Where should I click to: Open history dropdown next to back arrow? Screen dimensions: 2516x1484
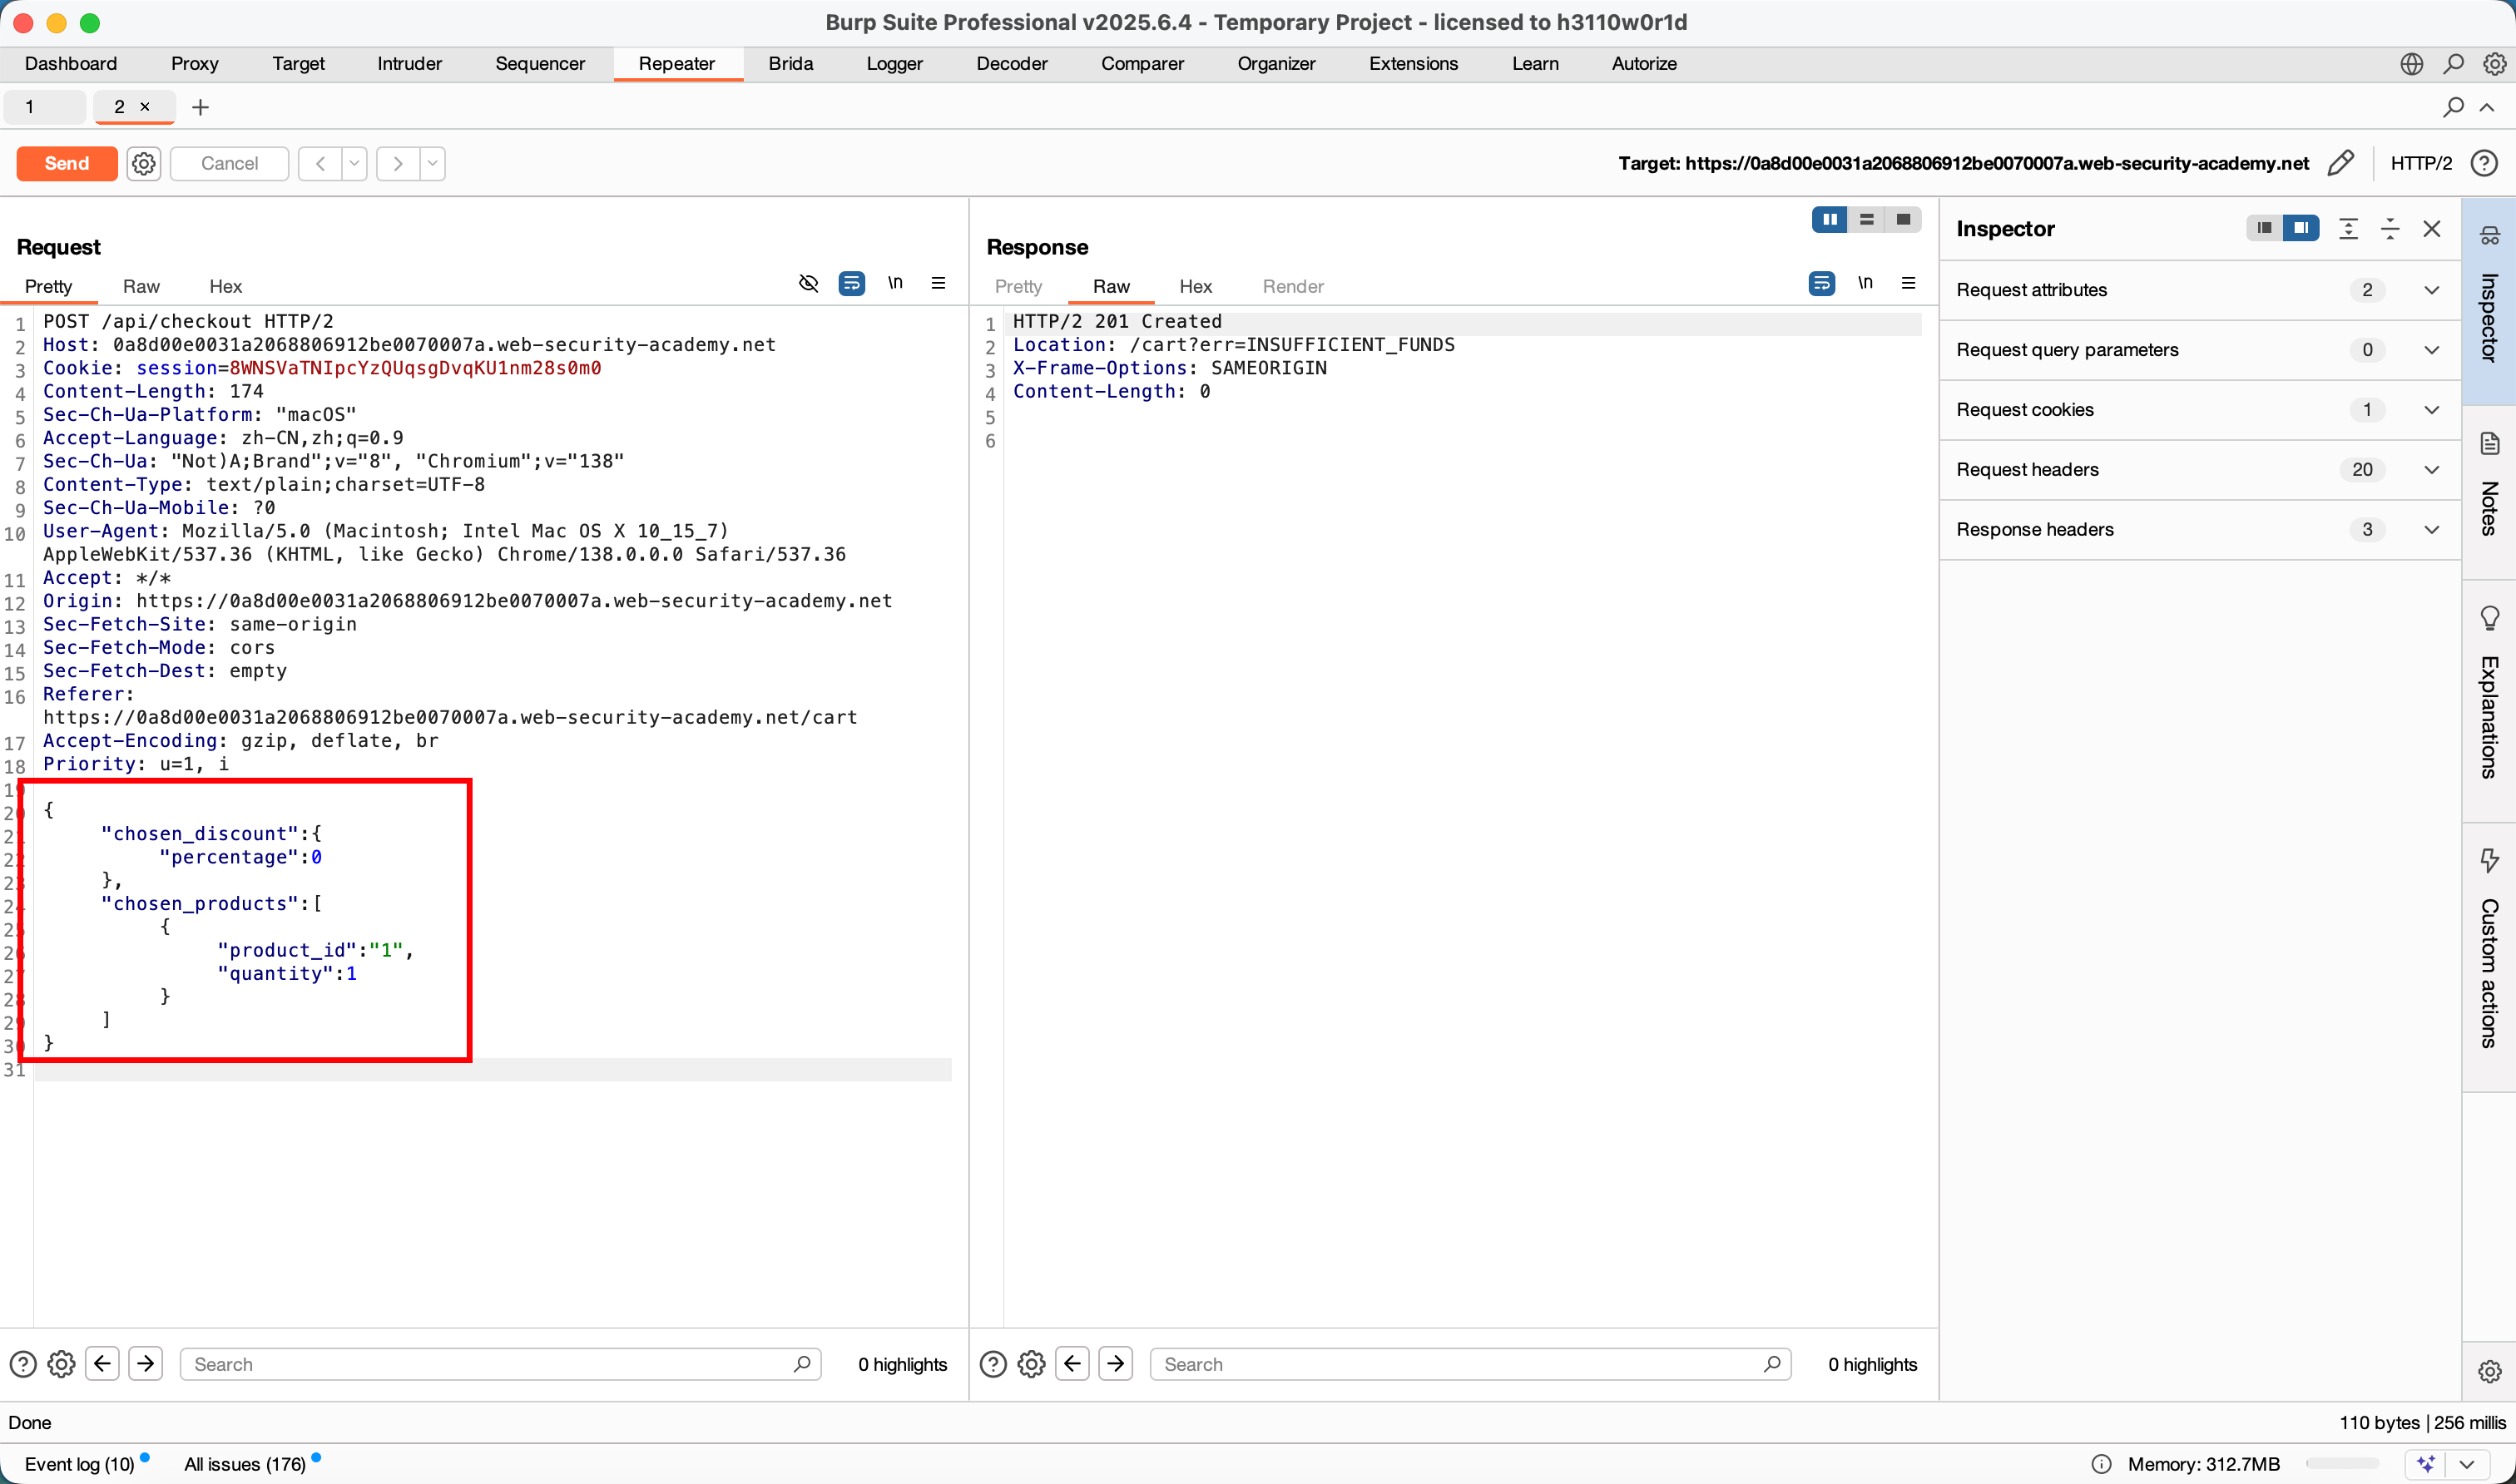tap(354, 163)
